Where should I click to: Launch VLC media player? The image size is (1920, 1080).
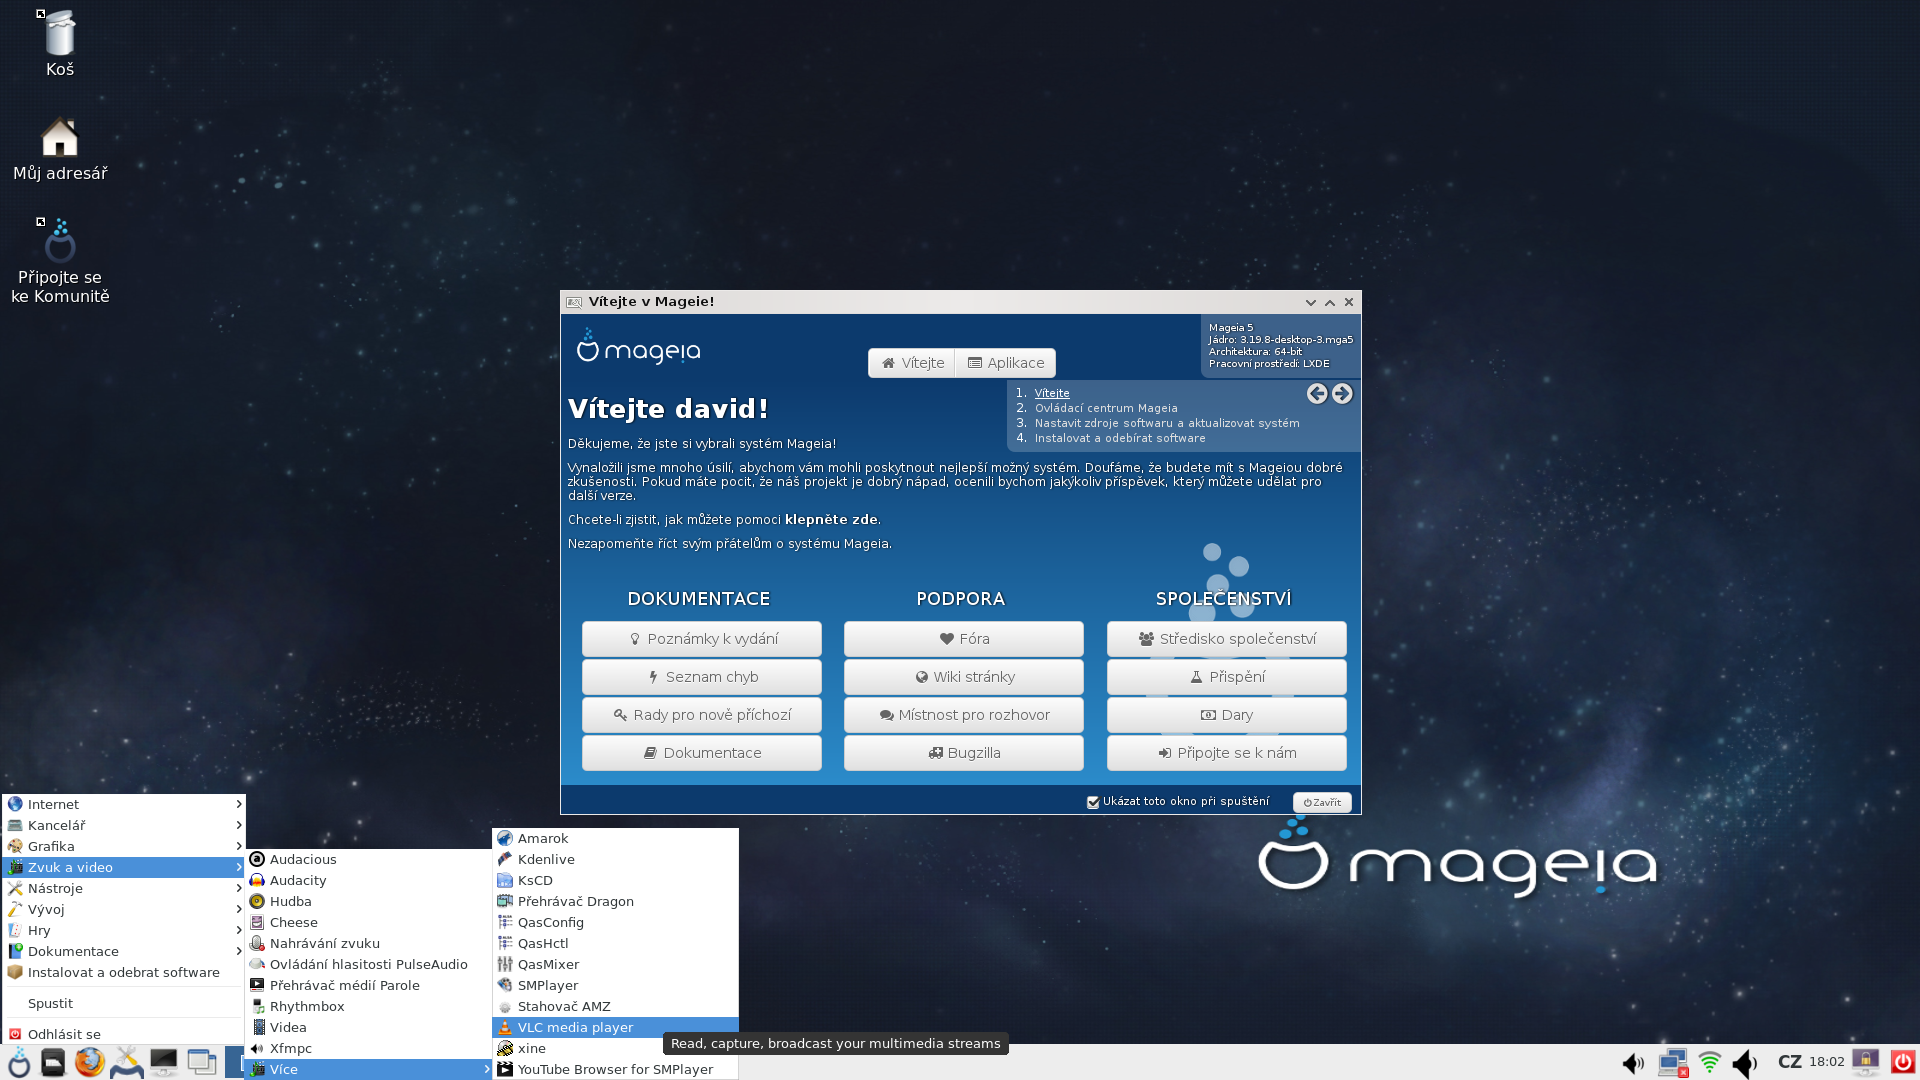pos(615,1027)
